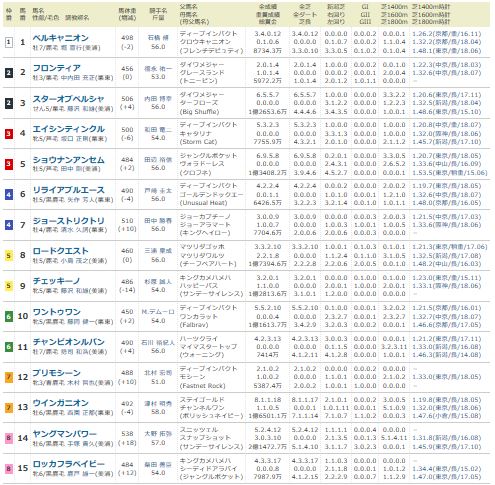Select the ショウナンアンセム name link

[x=68, y=160]
